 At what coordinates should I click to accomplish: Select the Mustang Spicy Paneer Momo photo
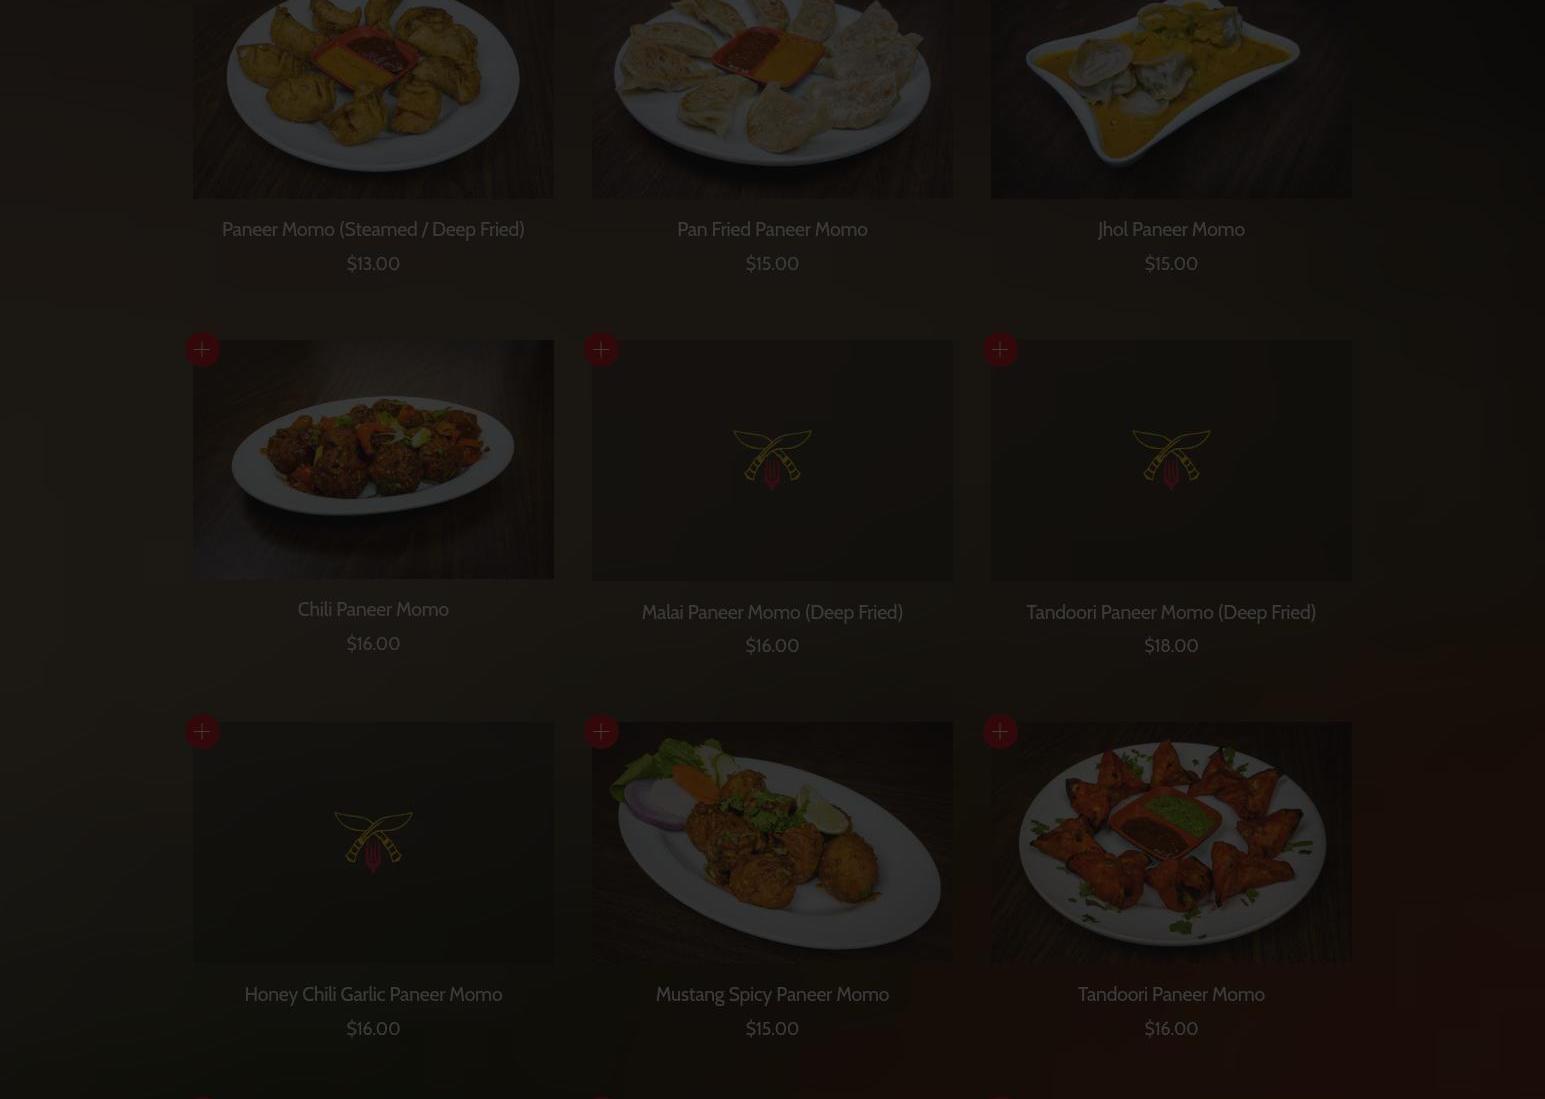click(x=772, y=842)
